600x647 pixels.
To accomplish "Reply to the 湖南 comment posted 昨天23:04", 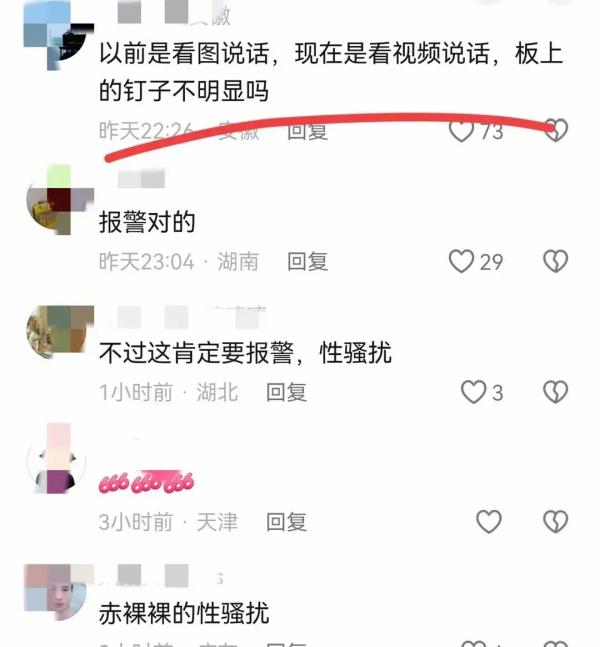I will [307, 262].
